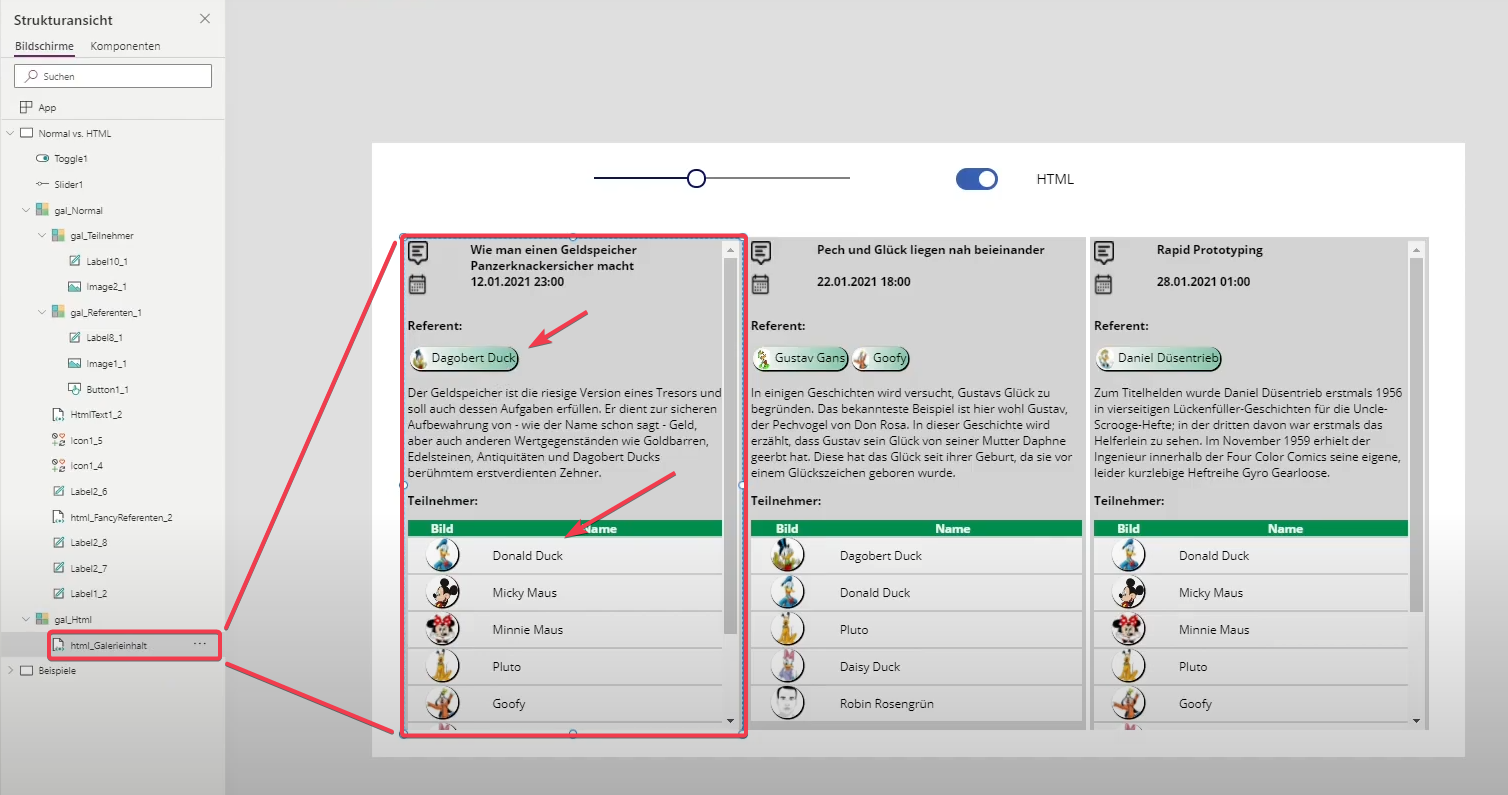1508x795 pixels.
Task: Expand the Beispiele screen node
Action: click(11, 670)
